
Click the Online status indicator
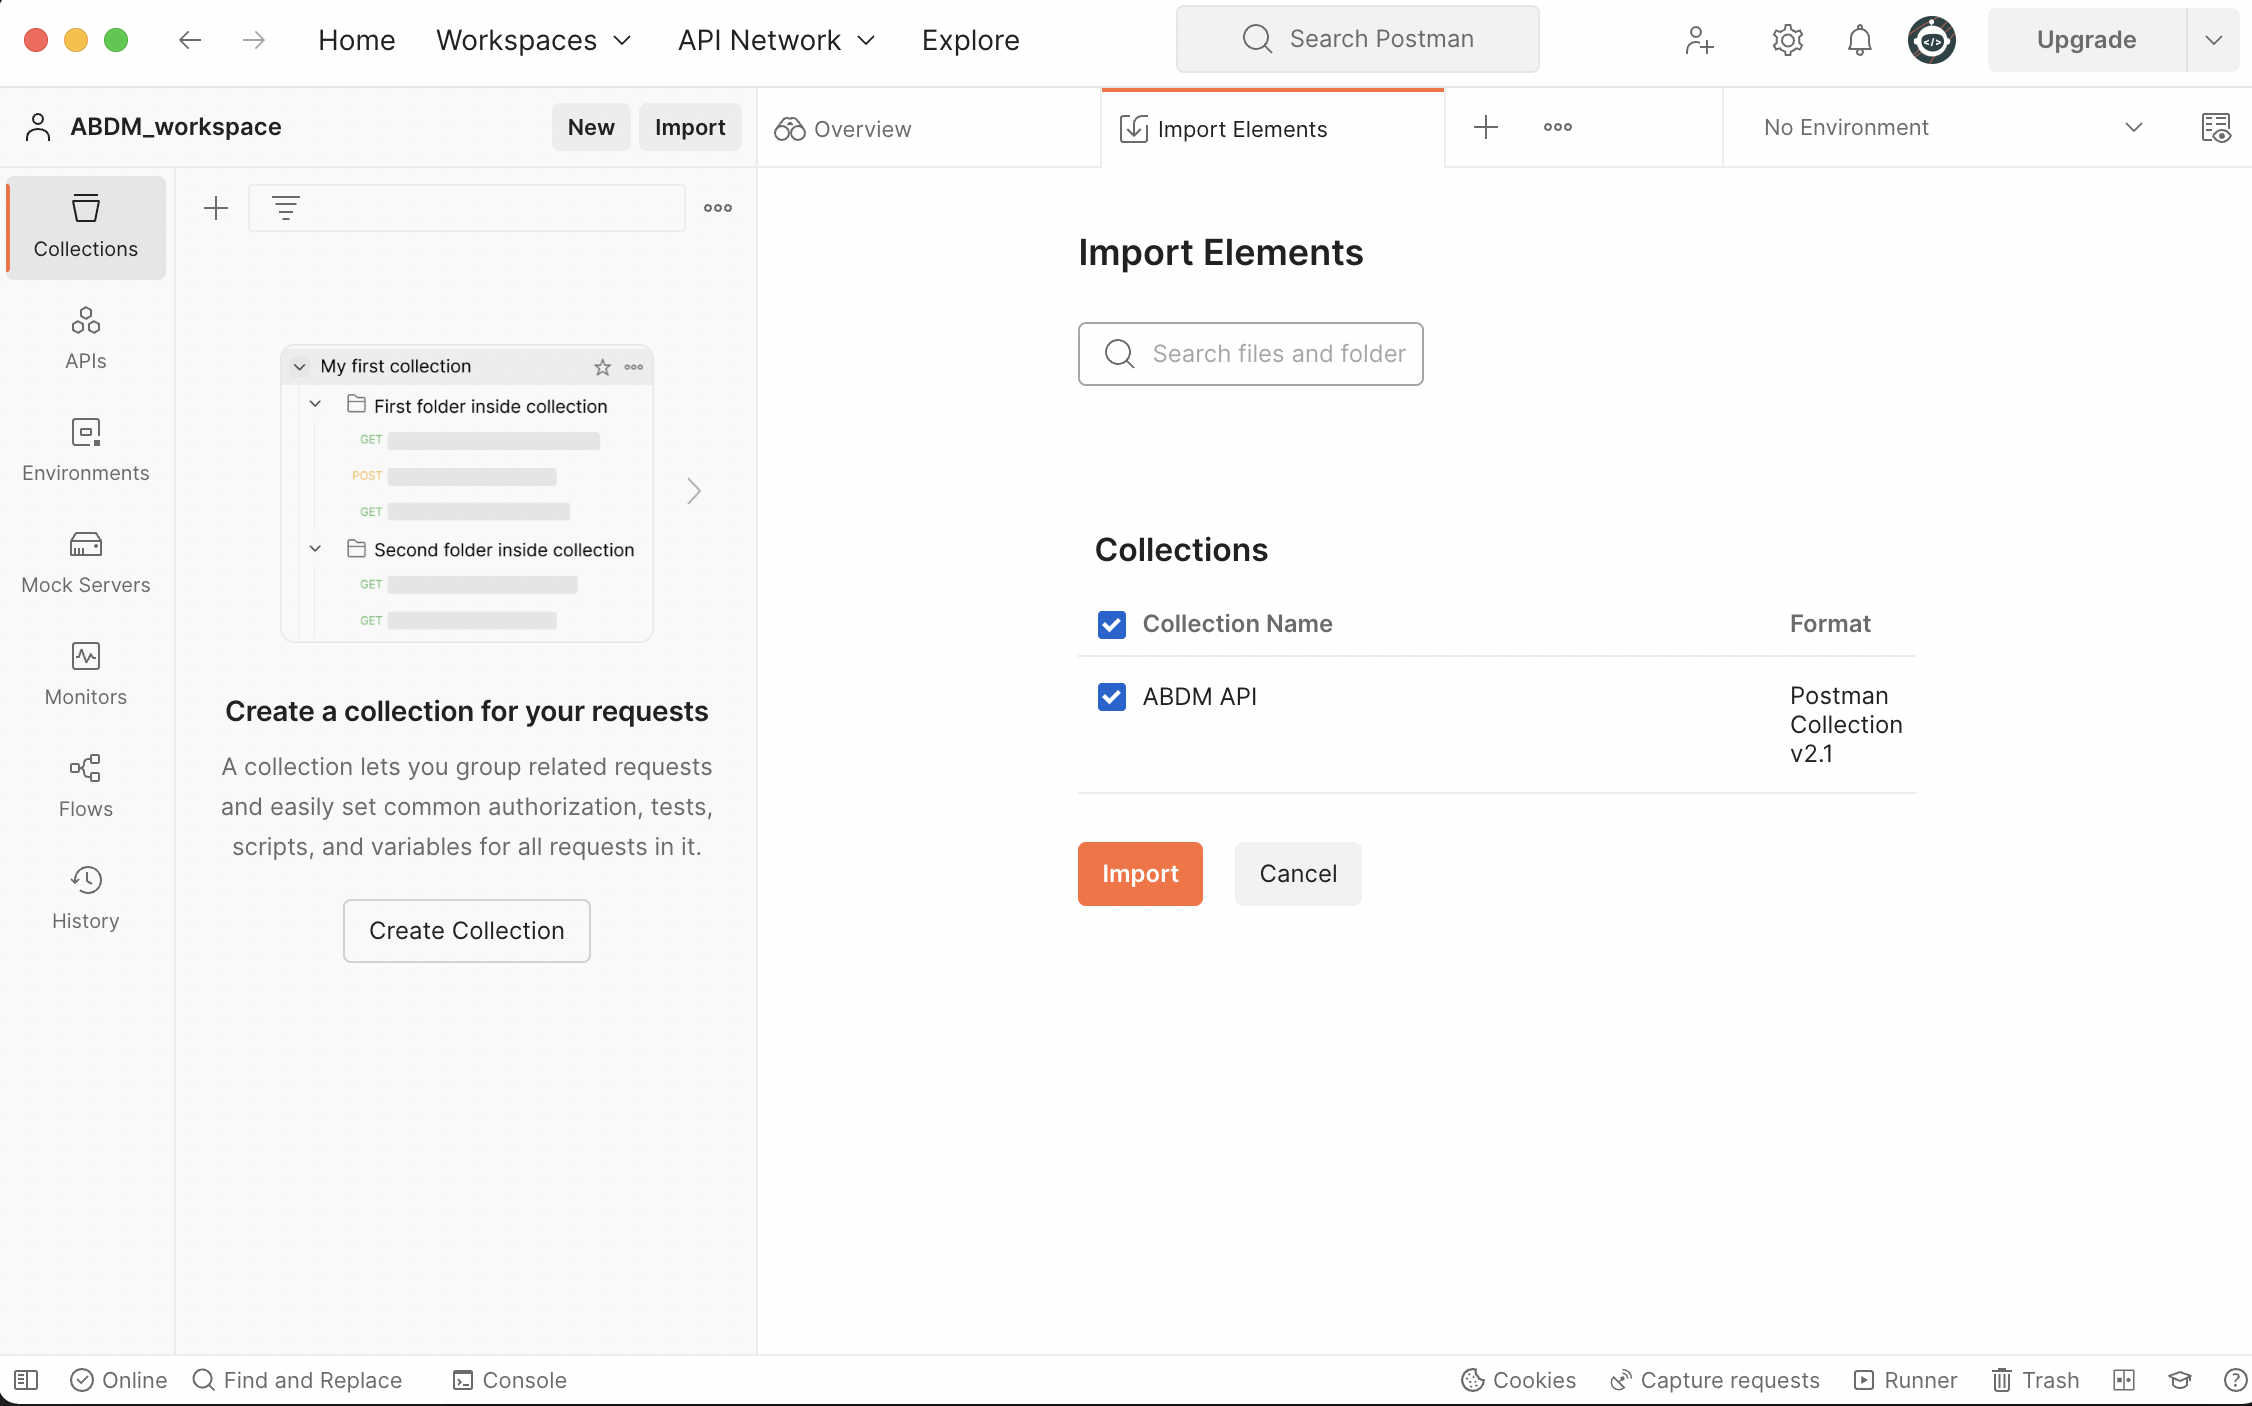pos(119,1380)
